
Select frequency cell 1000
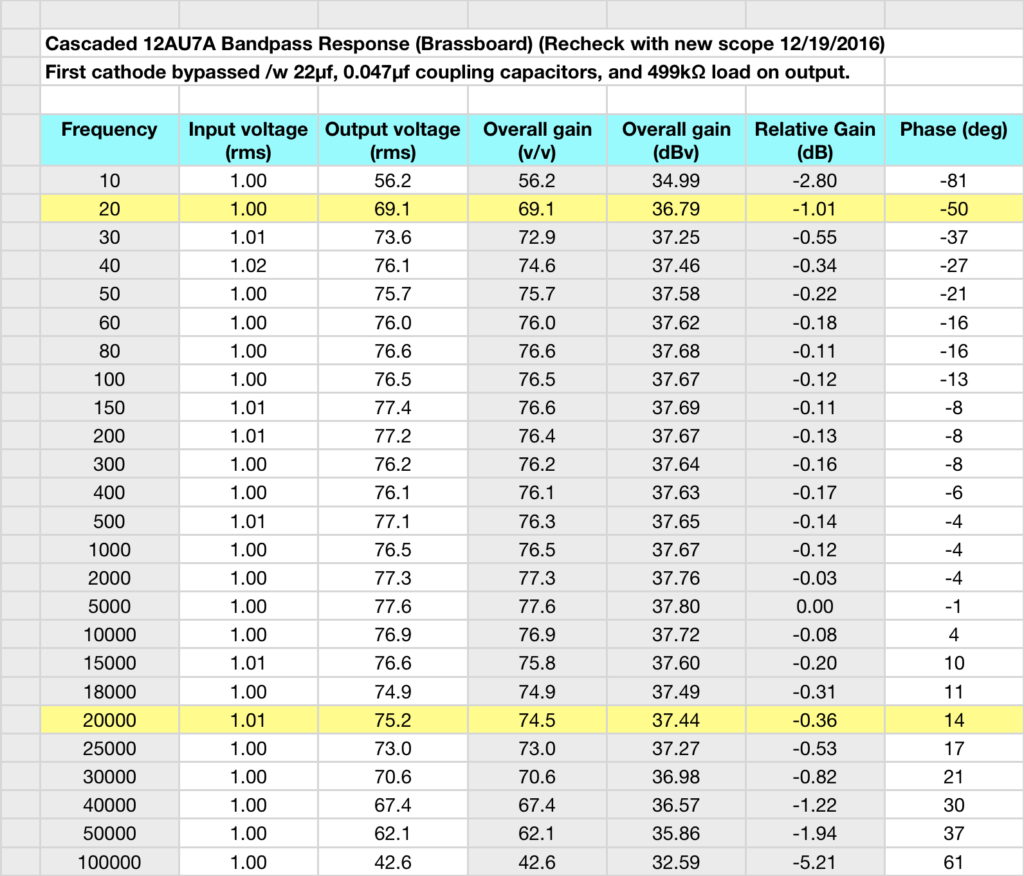point(109,549)
